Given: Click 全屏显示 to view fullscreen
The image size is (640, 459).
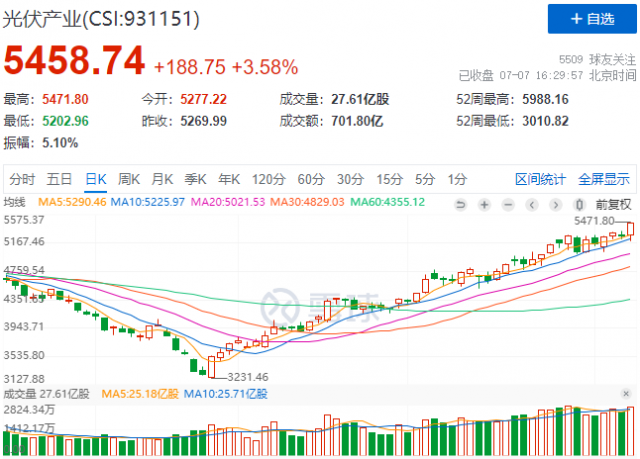Looking at the screenshot, I should (x=603, y=180).
